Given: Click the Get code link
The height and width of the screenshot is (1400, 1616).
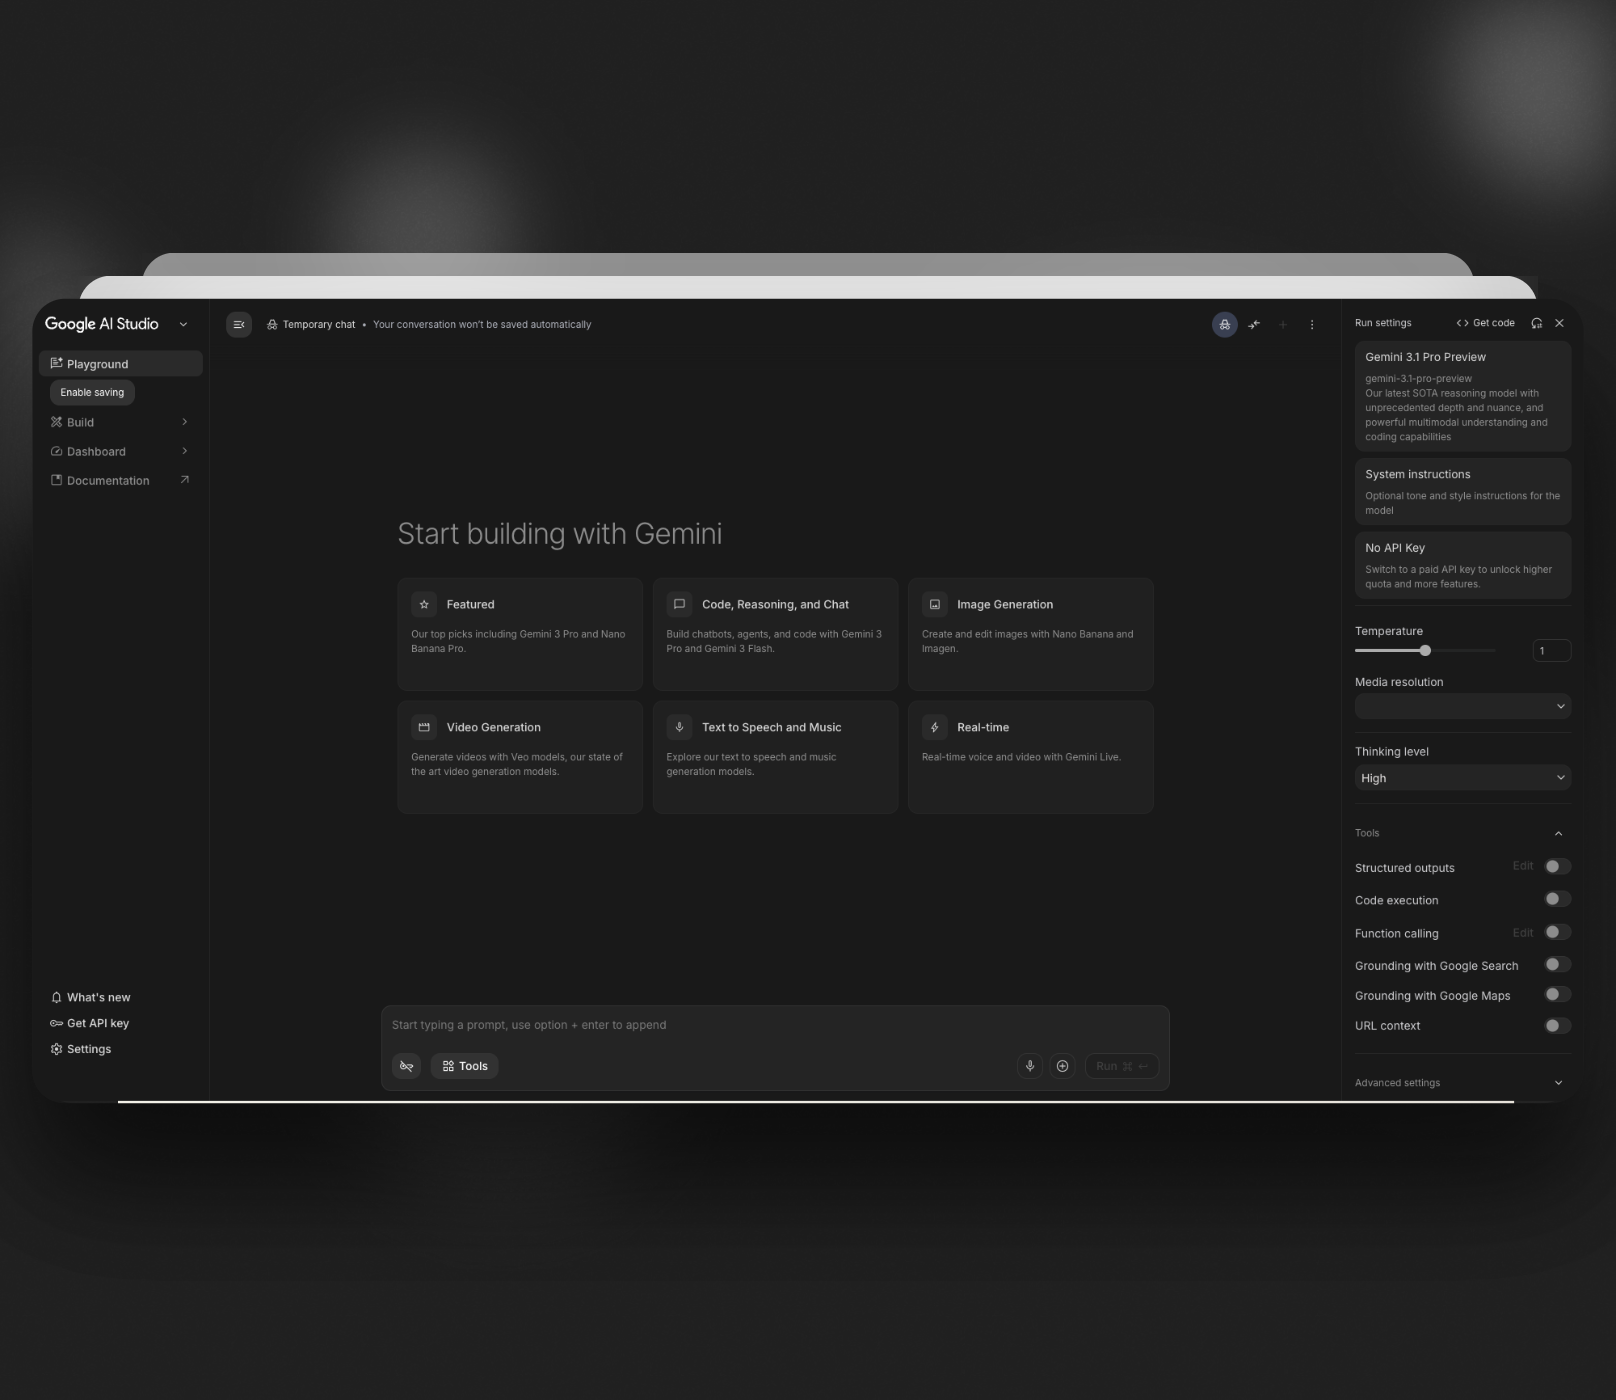Looking at the screenshot, I should [1486, 323].
